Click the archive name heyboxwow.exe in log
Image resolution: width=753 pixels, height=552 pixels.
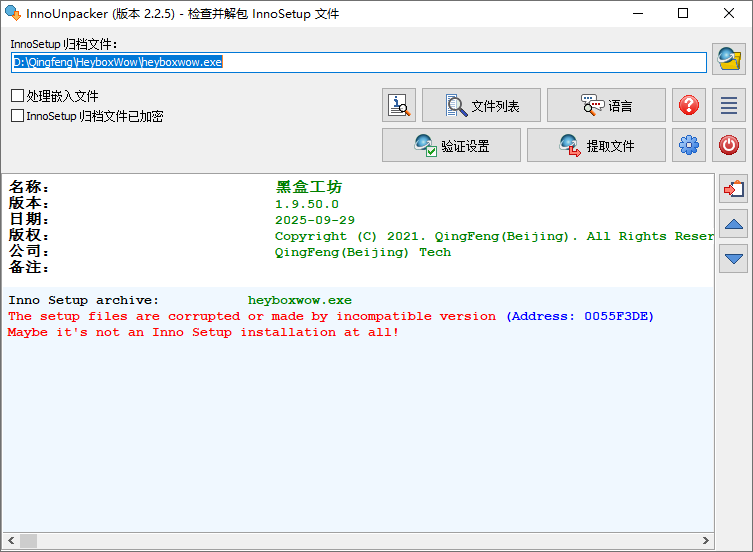[300, 300]
